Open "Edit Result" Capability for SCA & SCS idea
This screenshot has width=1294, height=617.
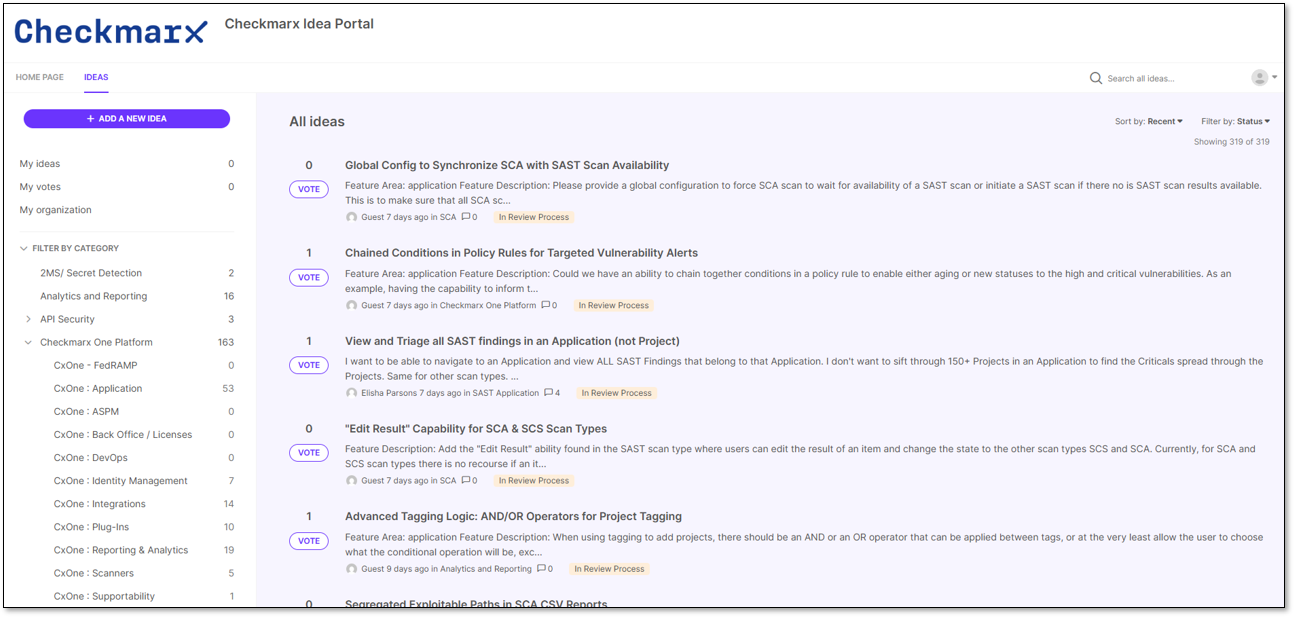pos(476,429)
